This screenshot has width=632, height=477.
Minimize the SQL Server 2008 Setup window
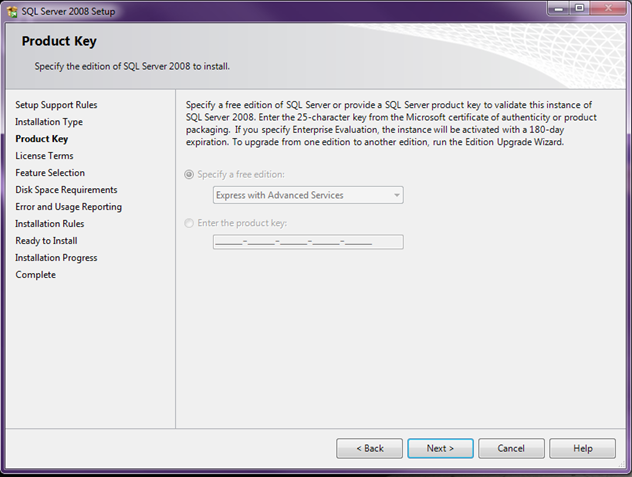[x=559, y=8]
